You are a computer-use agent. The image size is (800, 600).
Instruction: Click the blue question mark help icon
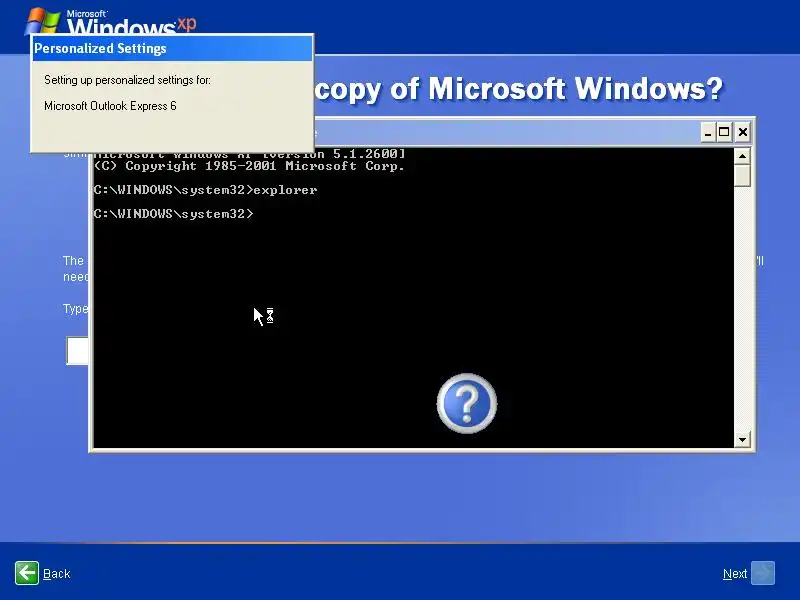pos(466,403)
